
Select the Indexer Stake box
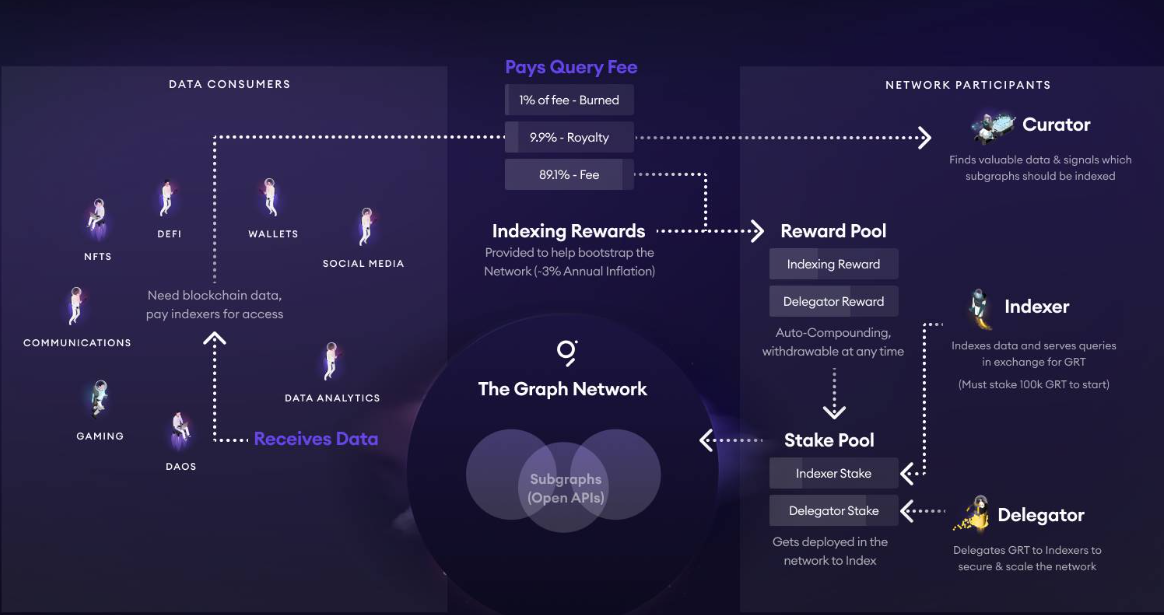(x=833, y=473)
